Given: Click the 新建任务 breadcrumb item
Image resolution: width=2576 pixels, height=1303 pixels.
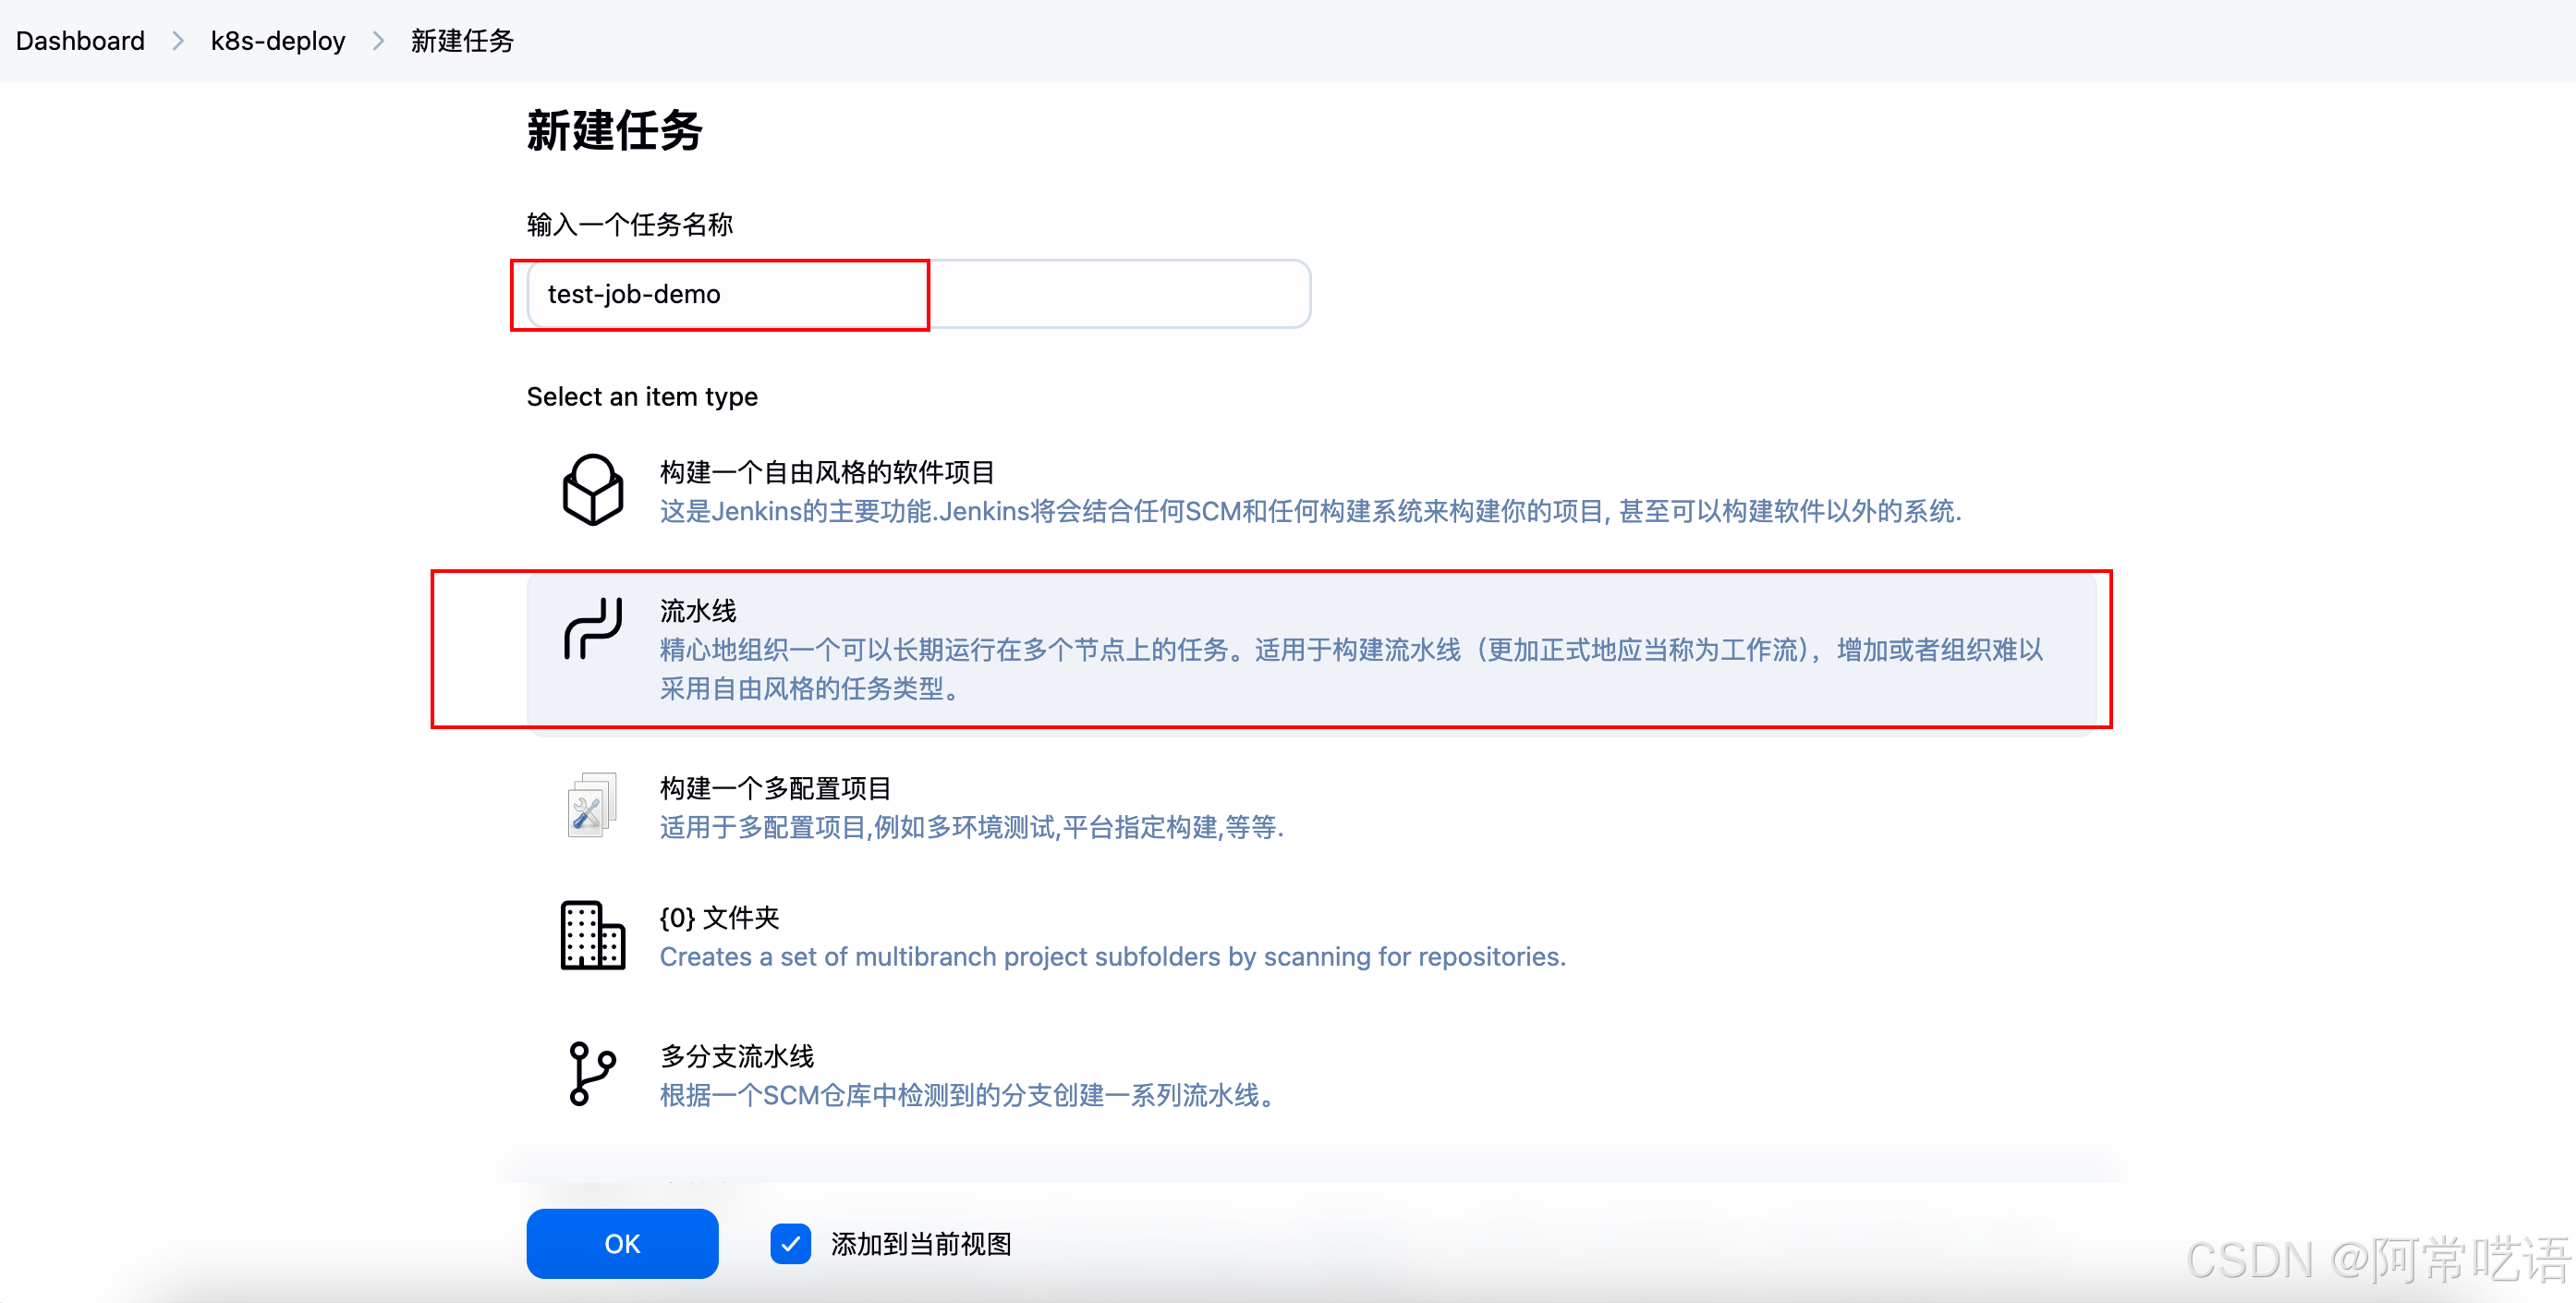Looking at the screenshot, I should tap(462, 41).
